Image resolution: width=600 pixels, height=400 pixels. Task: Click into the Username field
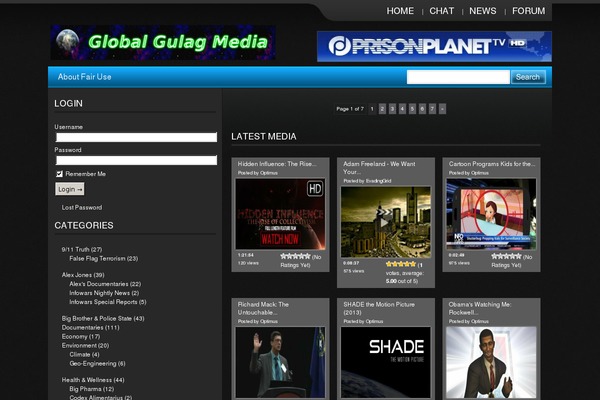(136, 137)
